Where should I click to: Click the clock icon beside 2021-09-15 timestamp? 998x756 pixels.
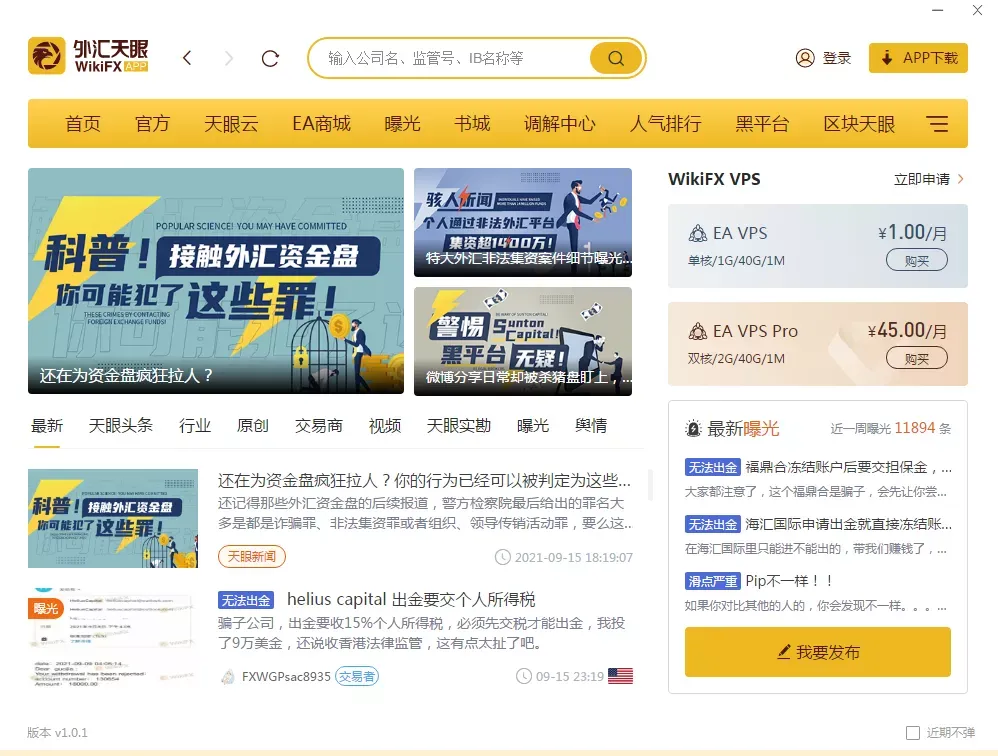[x=503, y=557]
